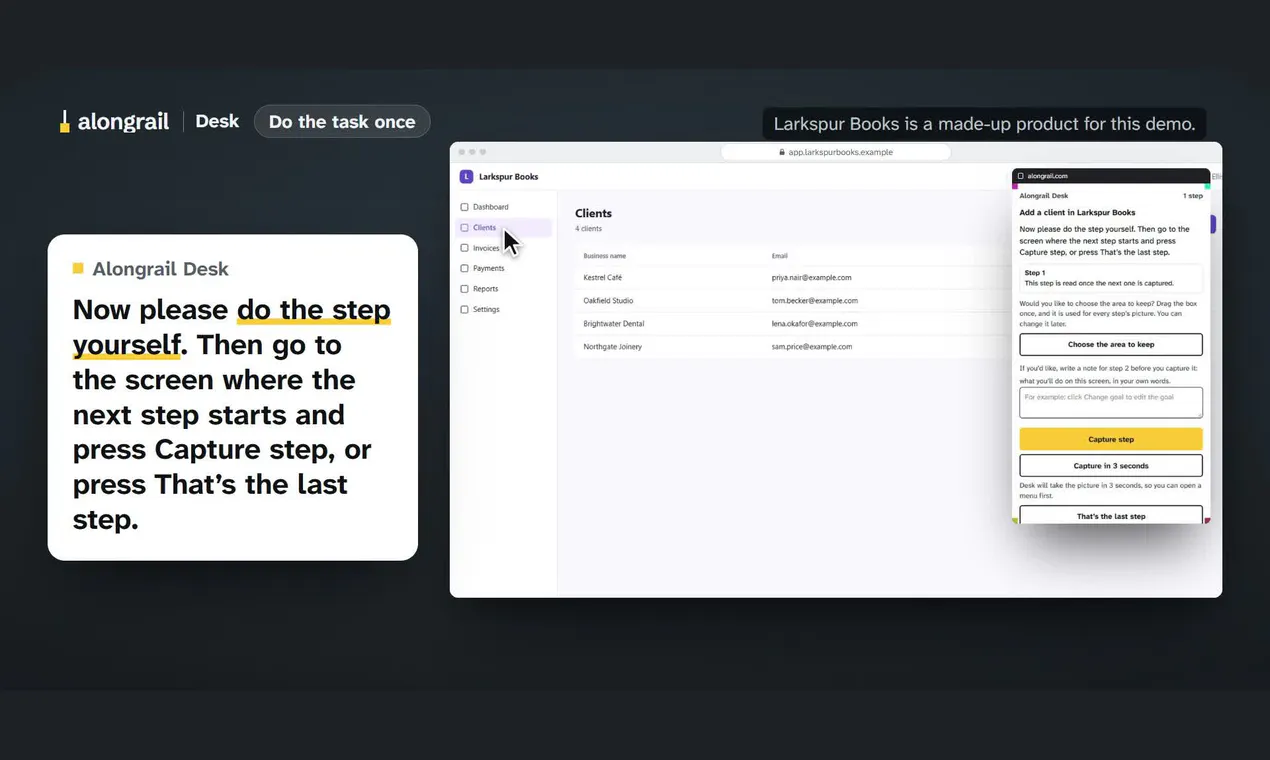Viewport: 1270px width, 760px height.
Task: Click the page icon beside alongrail.com
Action: point(1021,176)
